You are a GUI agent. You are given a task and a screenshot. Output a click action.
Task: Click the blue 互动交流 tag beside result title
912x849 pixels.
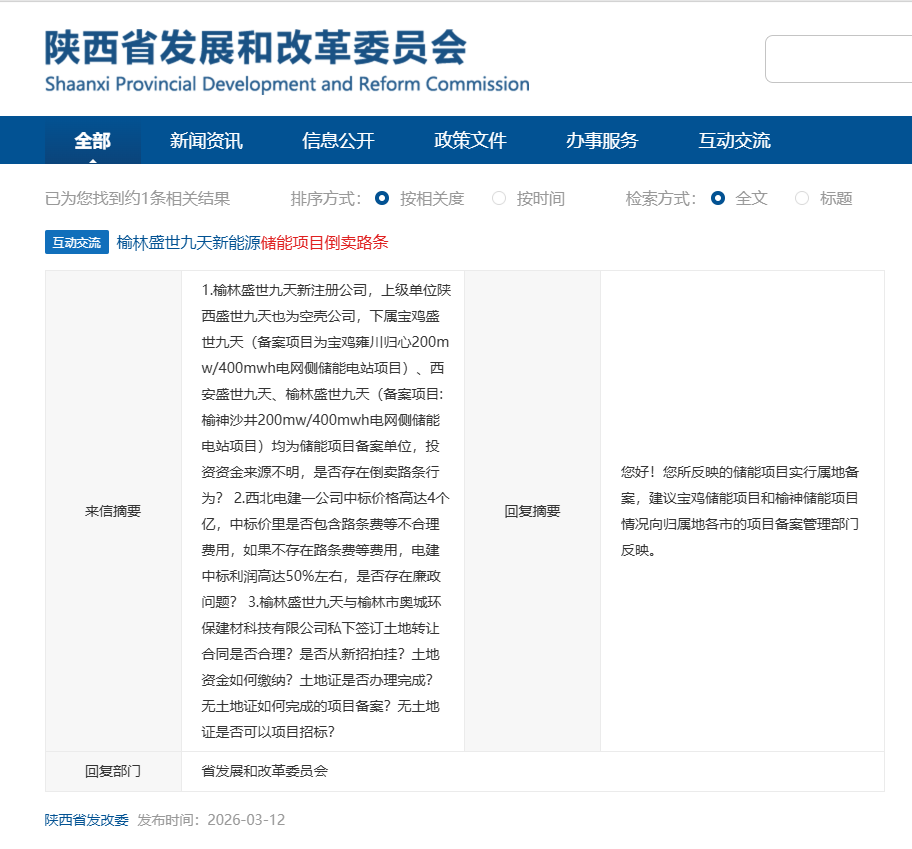[77, 243]
